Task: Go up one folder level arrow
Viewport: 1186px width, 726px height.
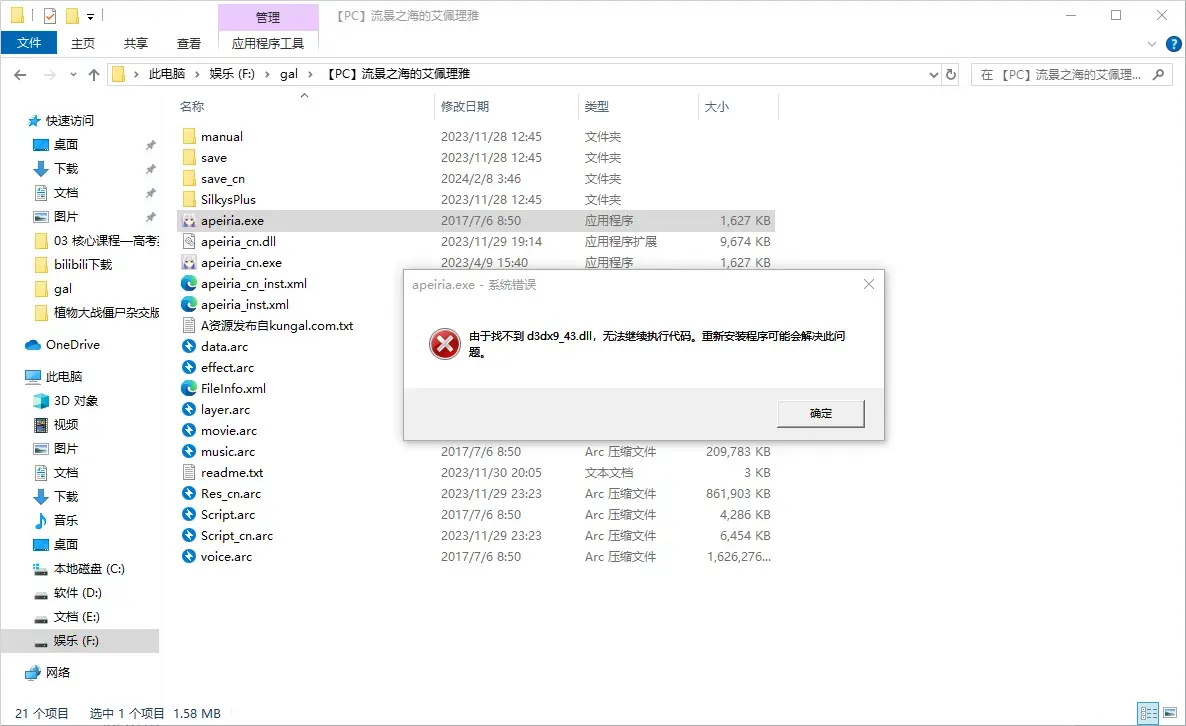Action: click(x=94, y=74)
